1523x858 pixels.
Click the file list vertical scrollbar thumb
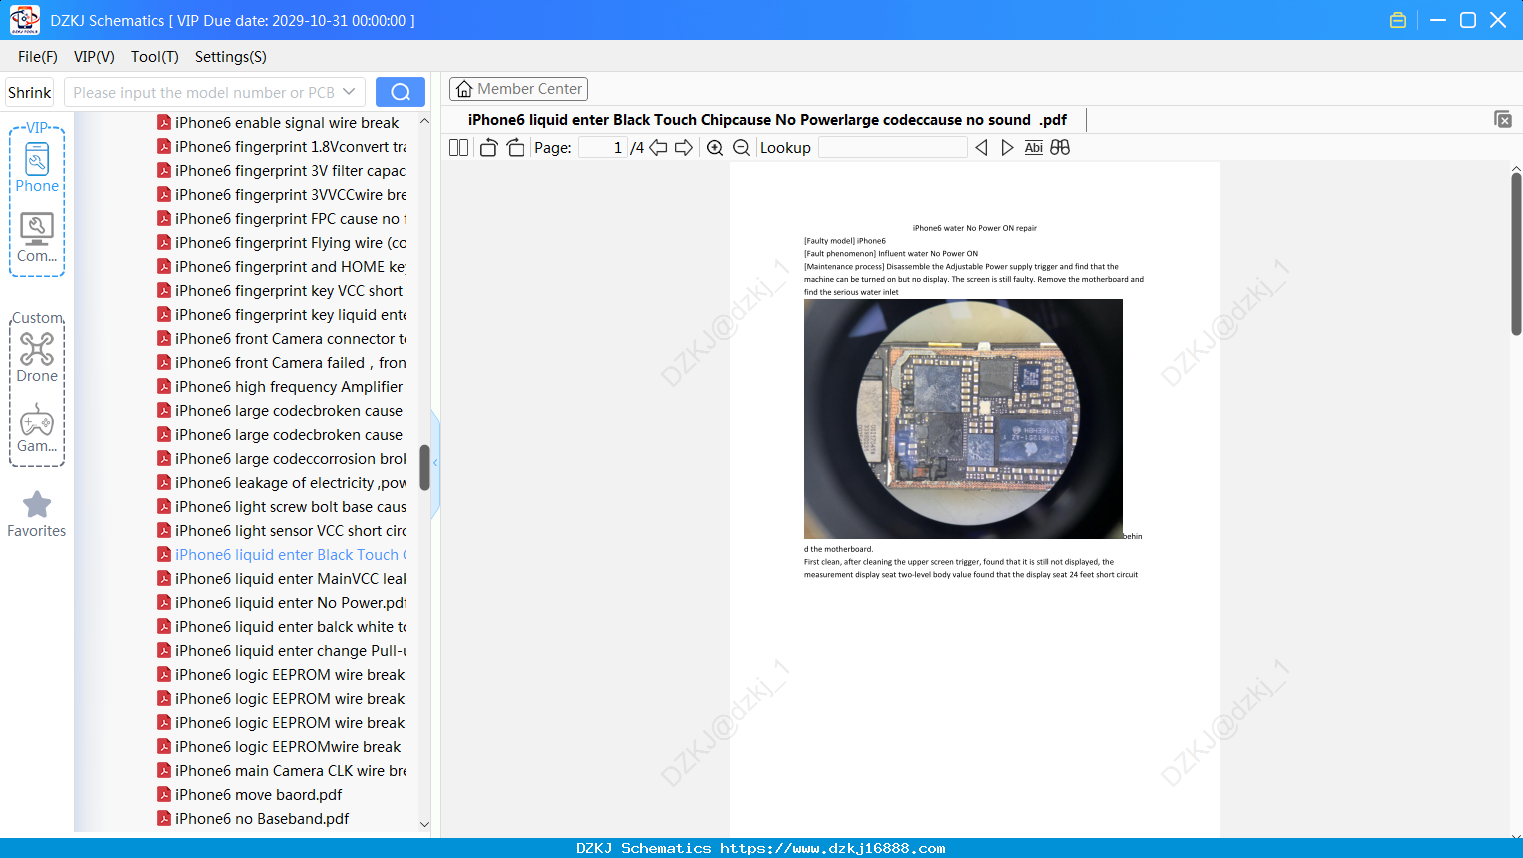point(424,467)
